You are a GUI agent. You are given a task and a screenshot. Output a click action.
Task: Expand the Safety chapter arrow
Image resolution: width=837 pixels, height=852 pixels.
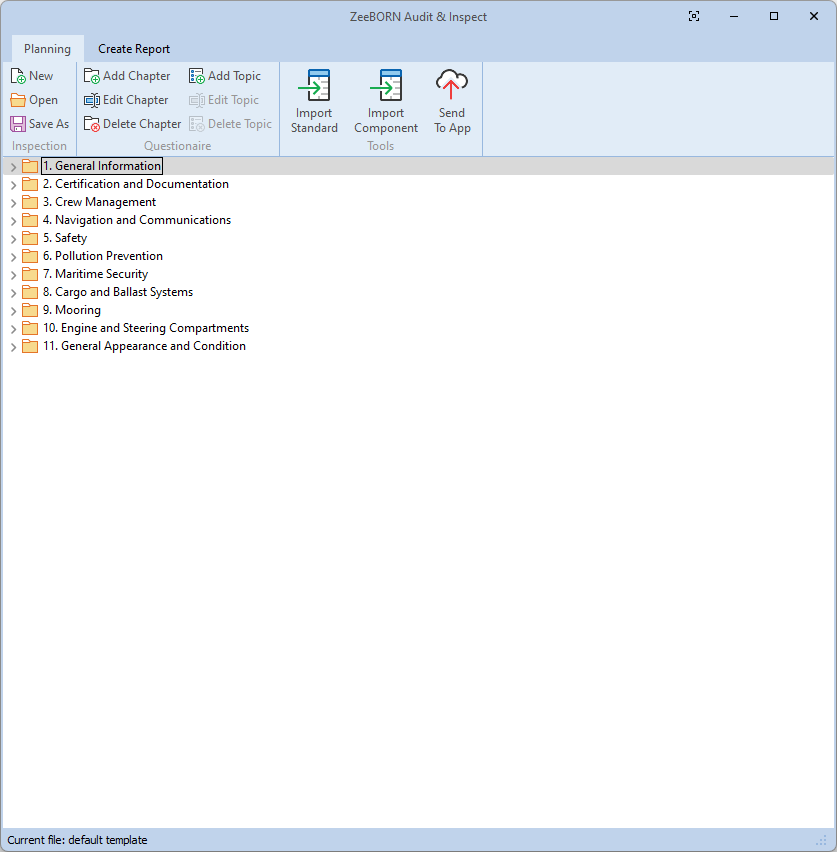coord(13,239)
